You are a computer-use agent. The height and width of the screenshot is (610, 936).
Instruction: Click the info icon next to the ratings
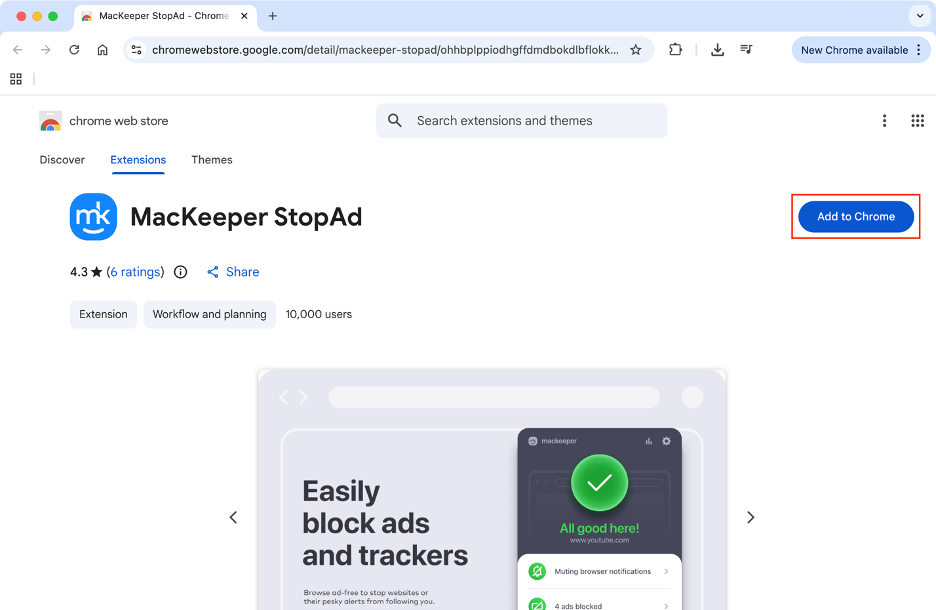[x=179, y=271]
